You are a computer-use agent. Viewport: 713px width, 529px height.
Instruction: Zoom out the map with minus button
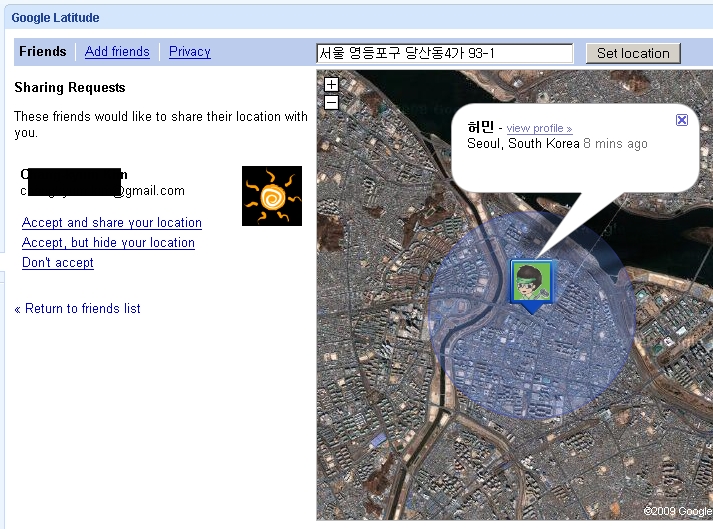coord(331,102)
